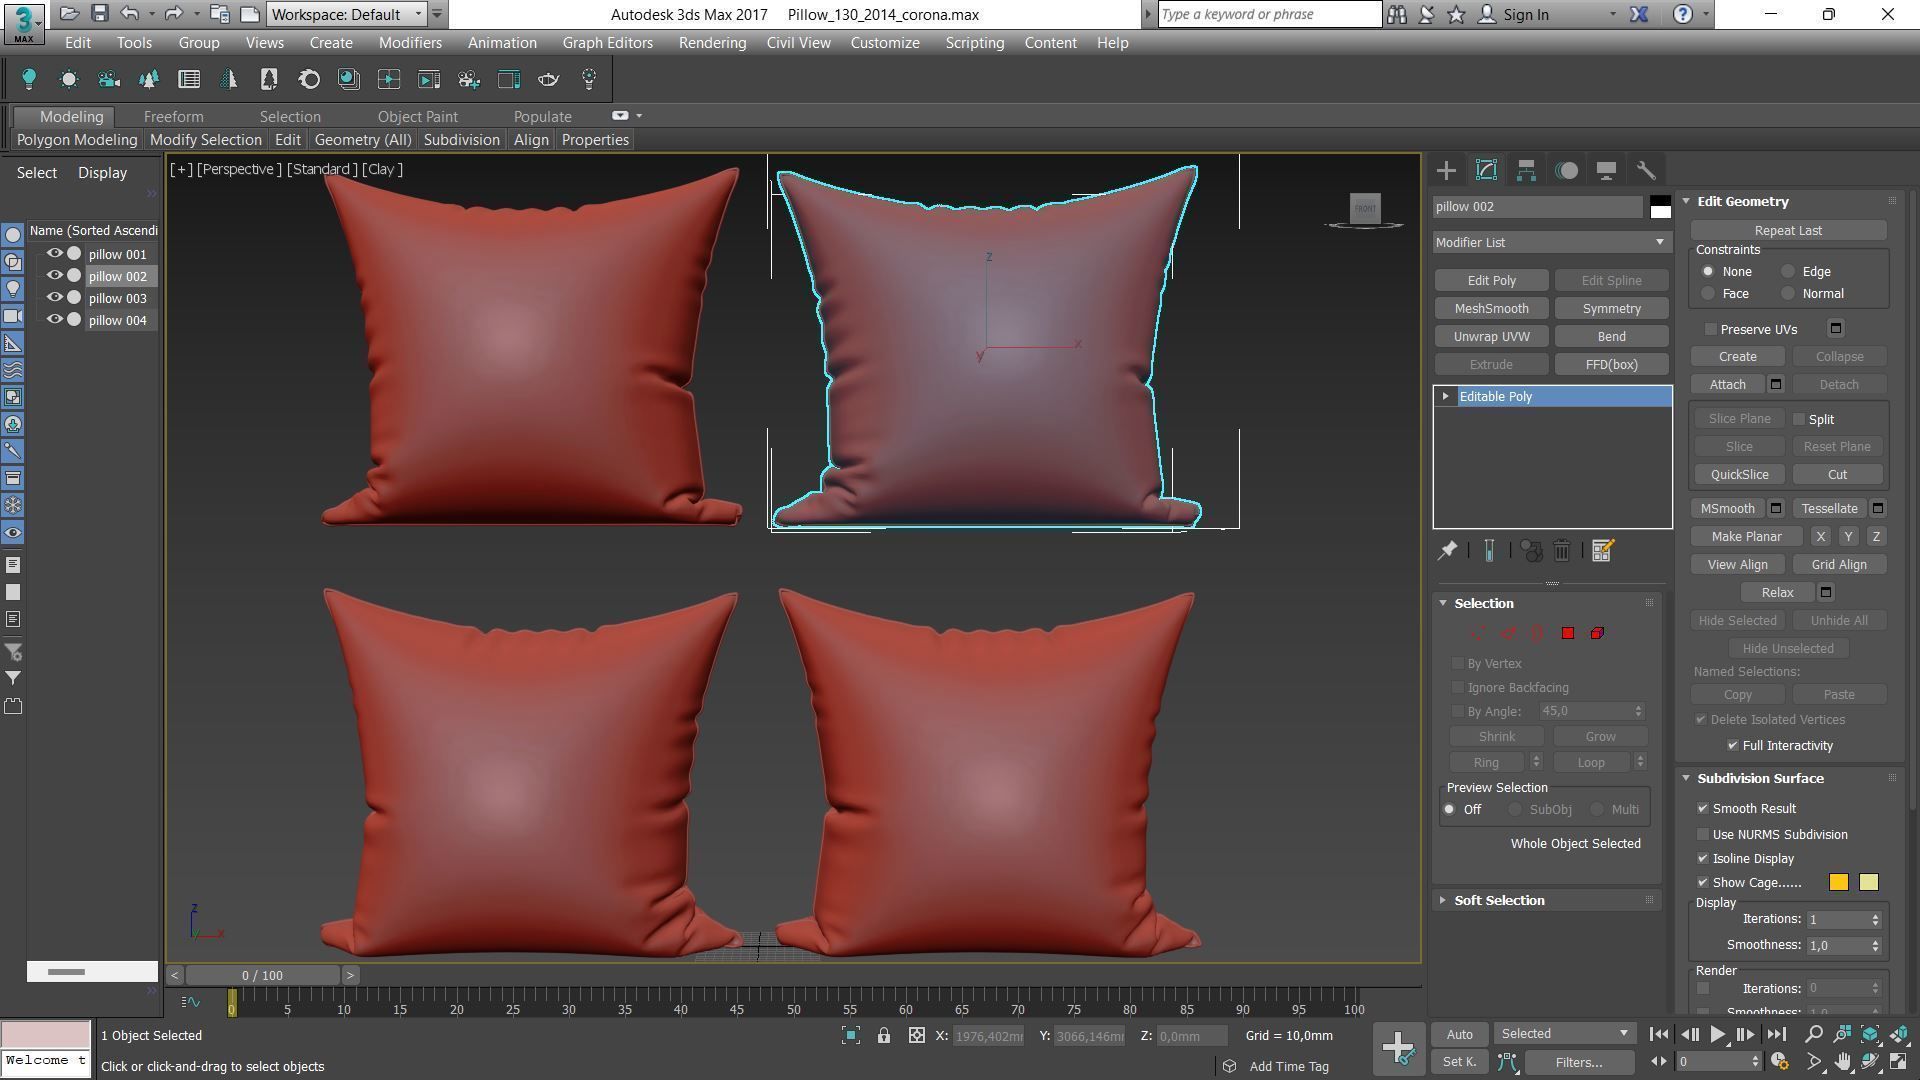
Task: Remove modifier with the trash icon
Action: [x=1562, y=550]
